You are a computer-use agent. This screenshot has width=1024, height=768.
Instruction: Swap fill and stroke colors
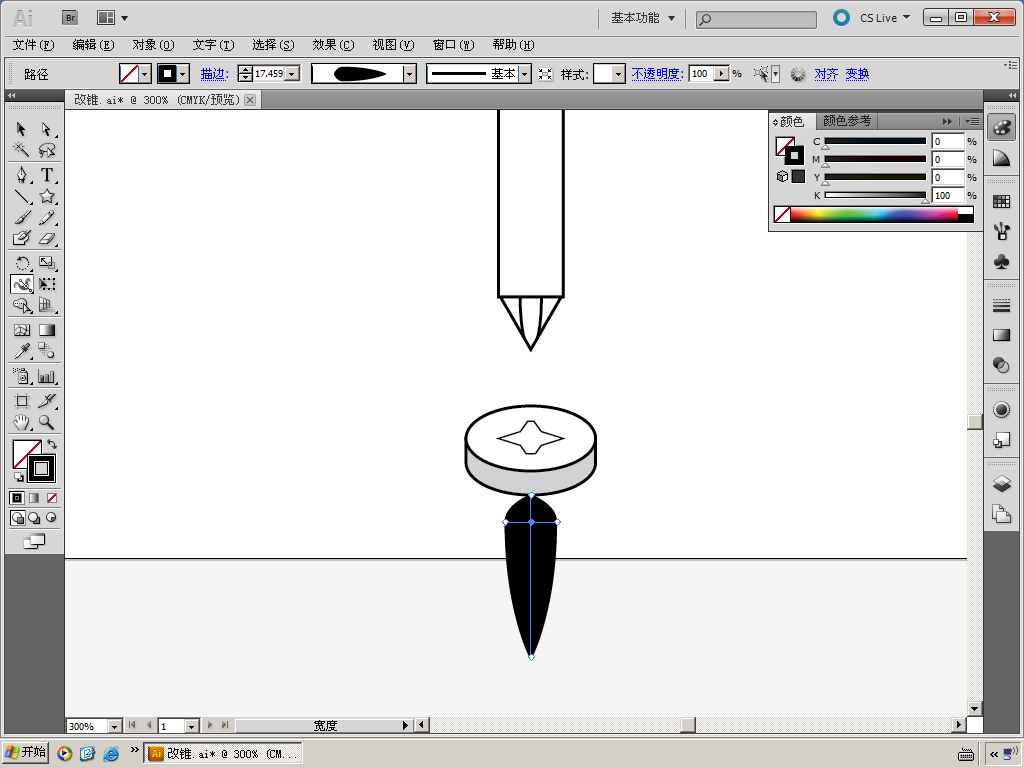[52, 444]
